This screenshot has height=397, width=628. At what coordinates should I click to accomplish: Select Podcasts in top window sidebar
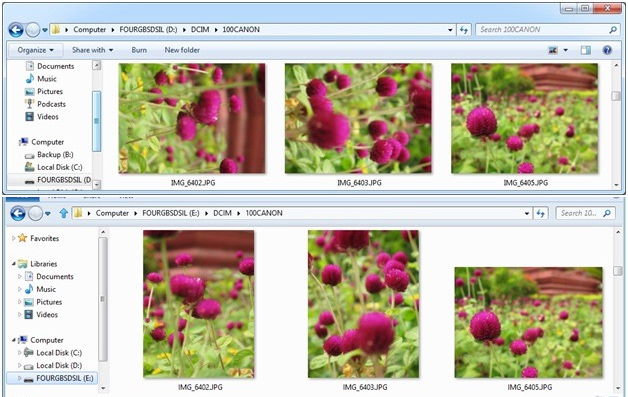(46, 104)
